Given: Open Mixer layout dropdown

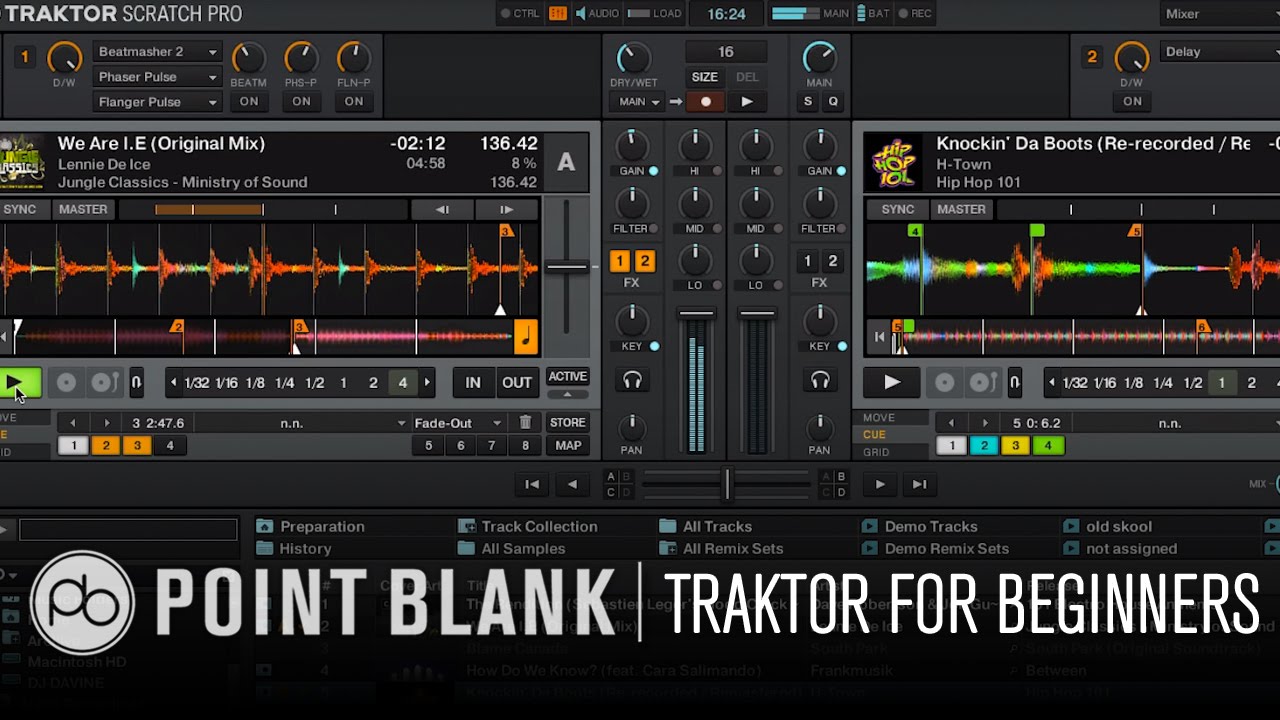Looking at the screenshot, I should [1220, 14].
